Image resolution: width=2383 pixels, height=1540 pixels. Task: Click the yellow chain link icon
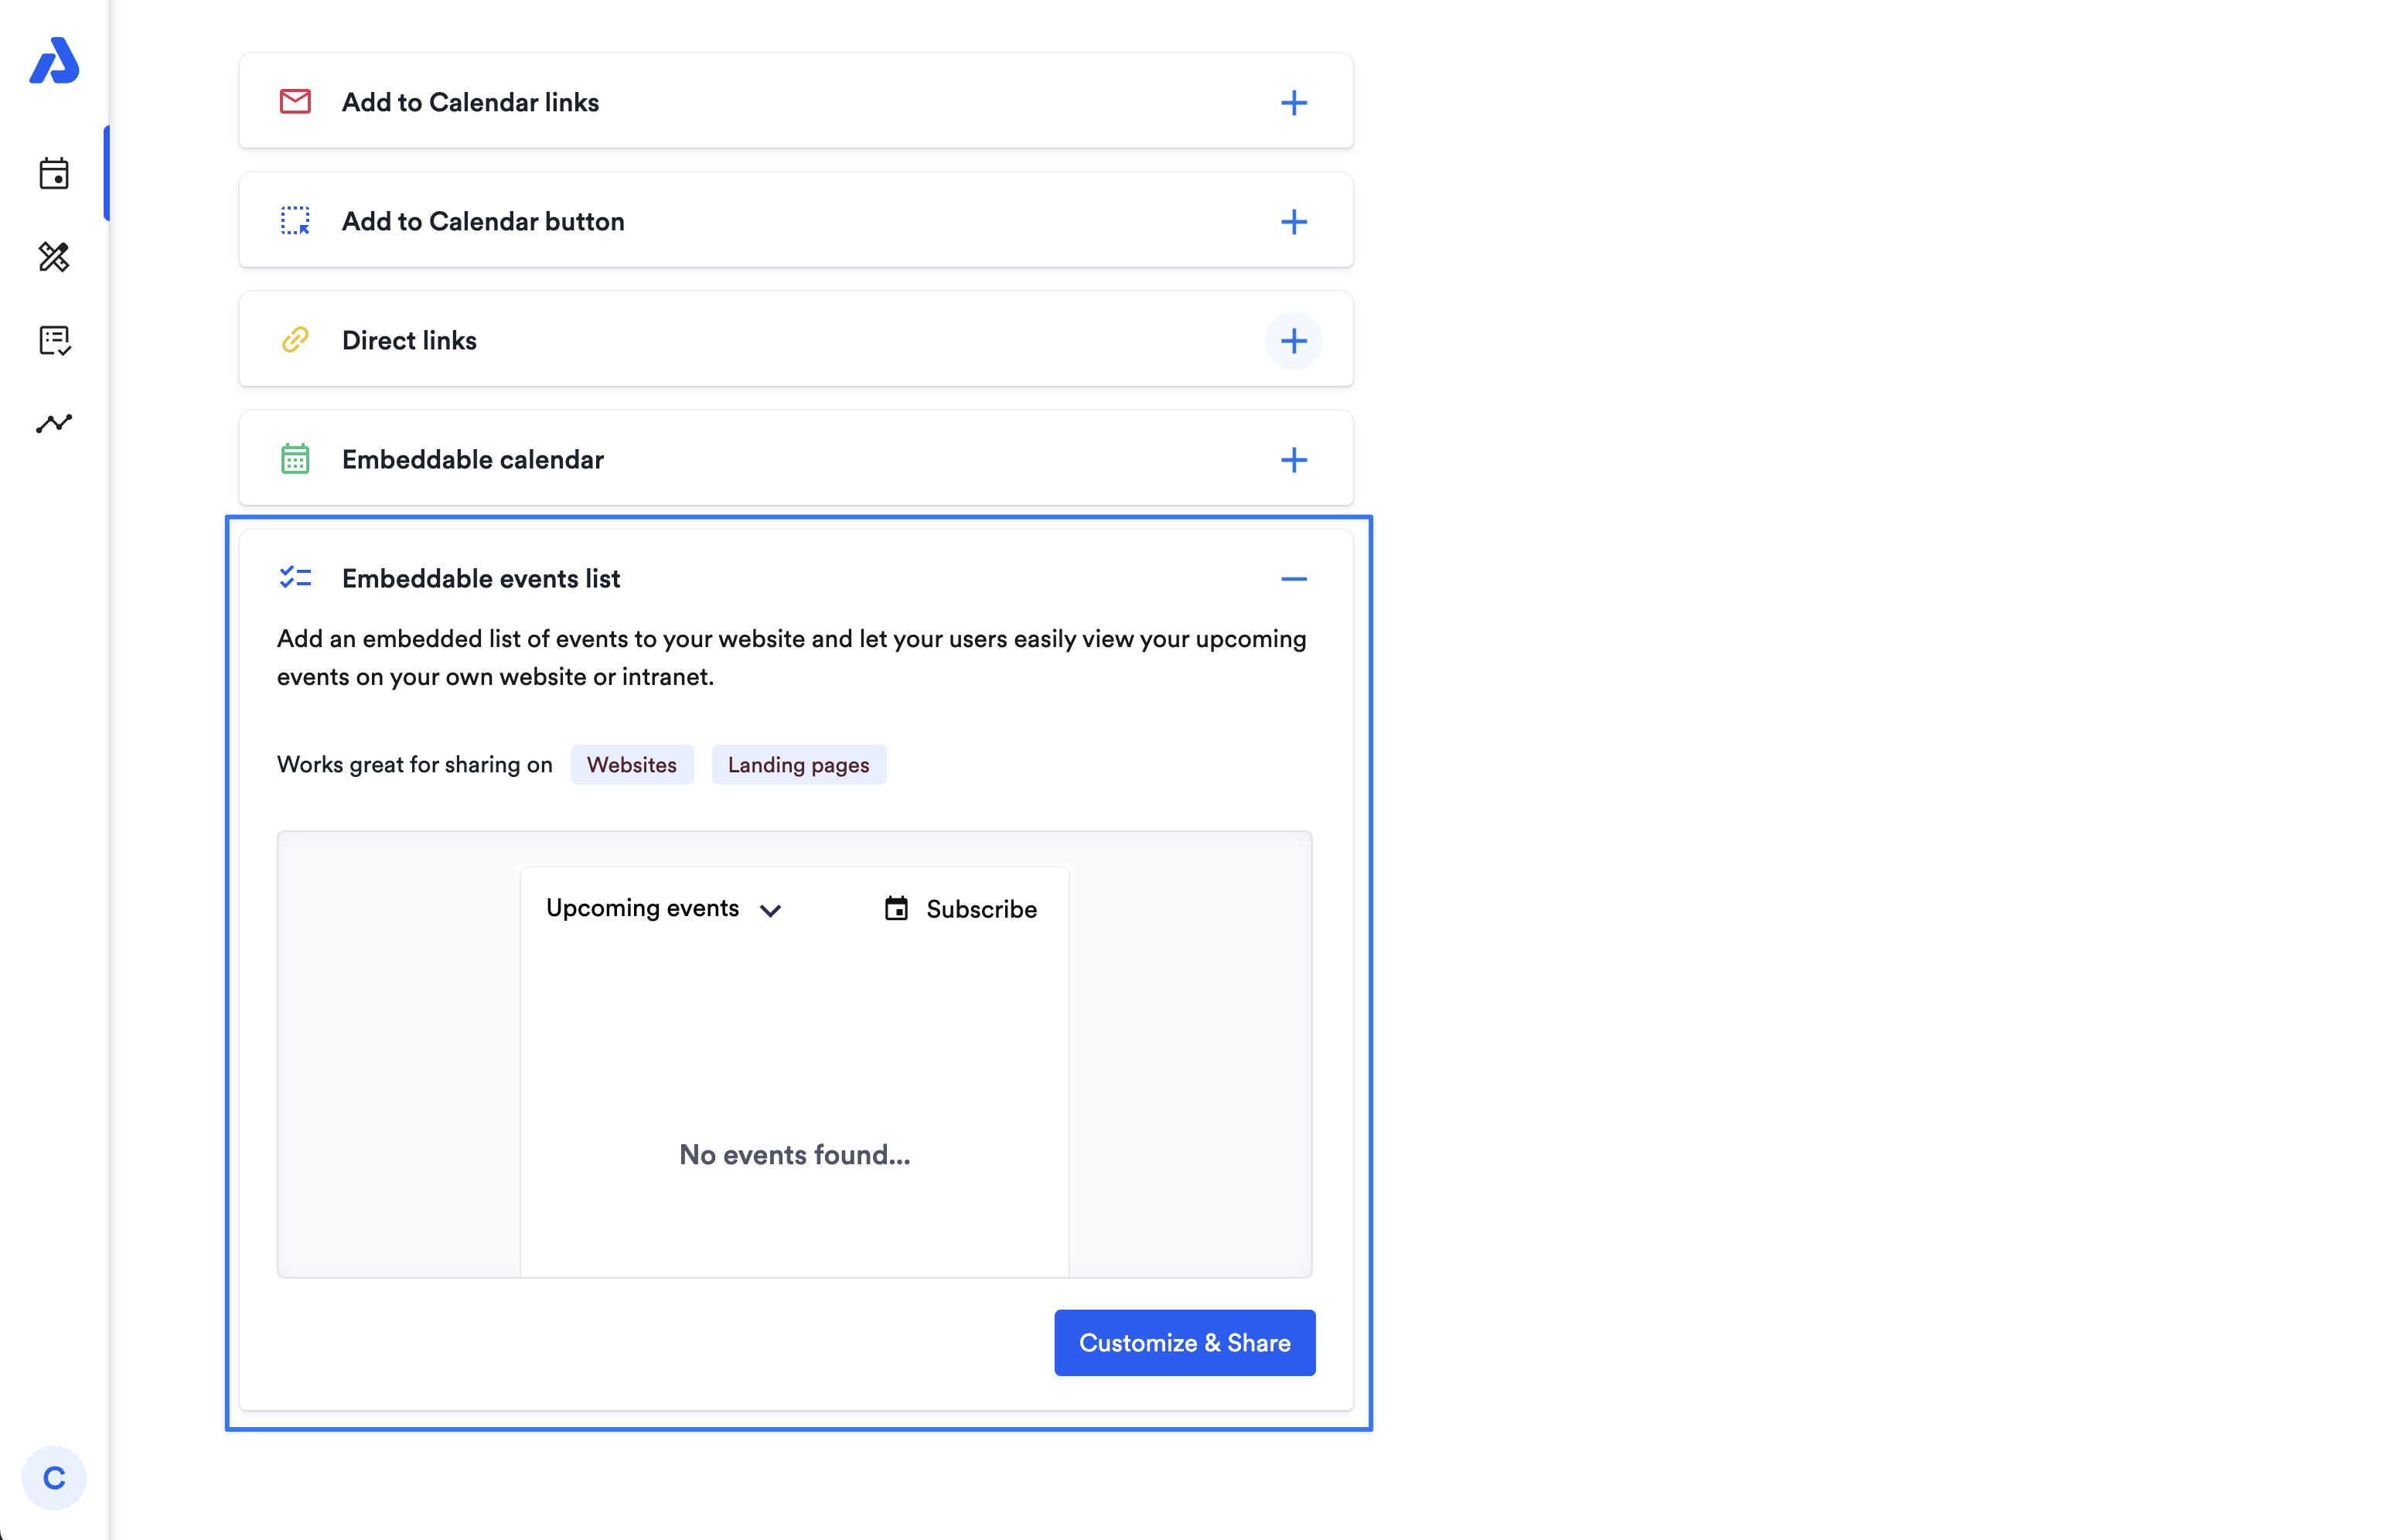pos(295,340)
